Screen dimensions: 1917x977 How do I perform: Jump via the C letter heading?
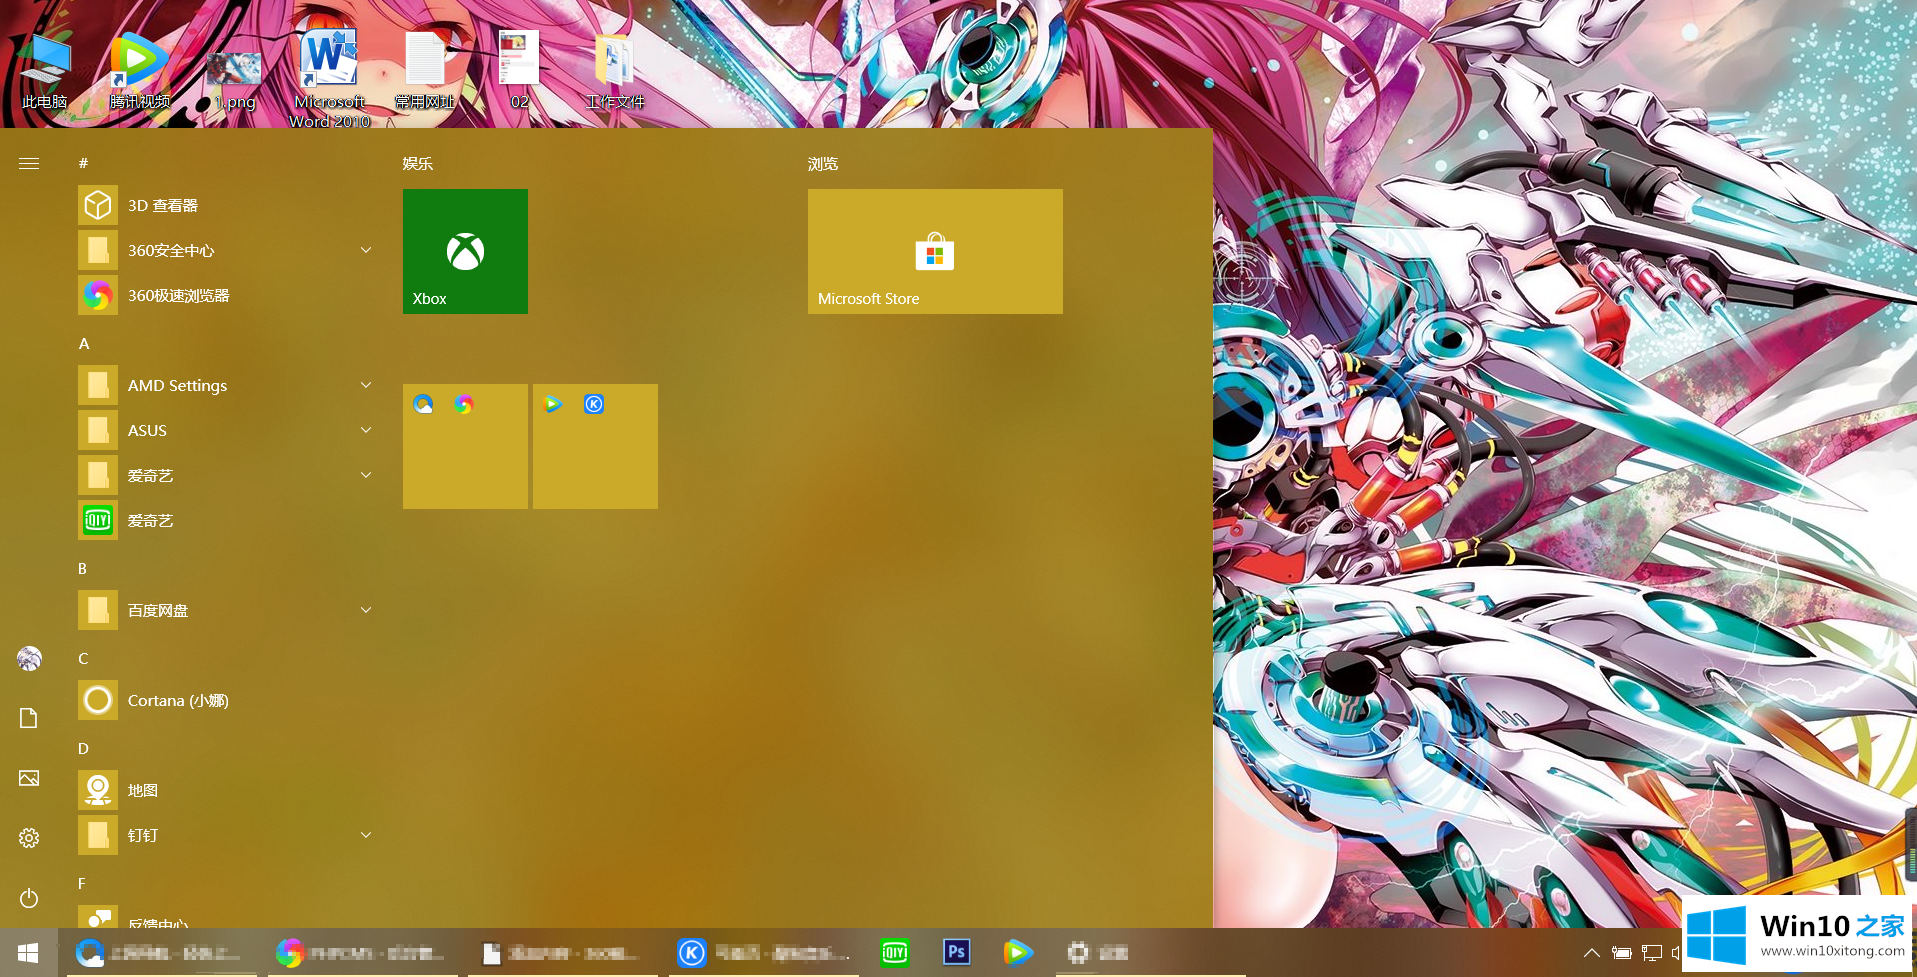tap(83, 658)
